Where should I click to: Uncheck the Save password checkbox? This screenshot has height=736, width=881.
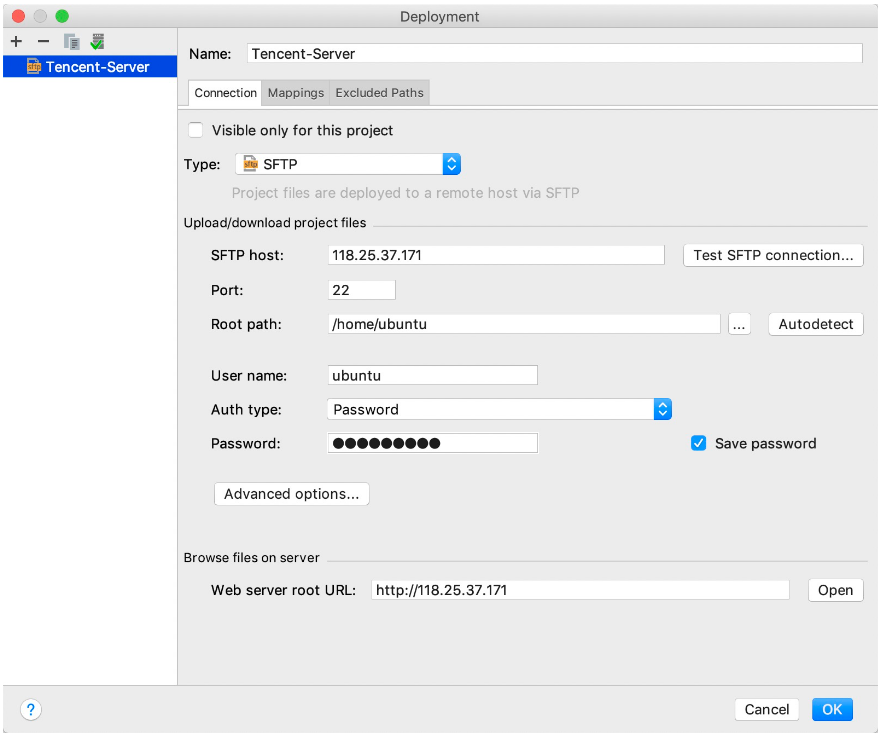699,443
